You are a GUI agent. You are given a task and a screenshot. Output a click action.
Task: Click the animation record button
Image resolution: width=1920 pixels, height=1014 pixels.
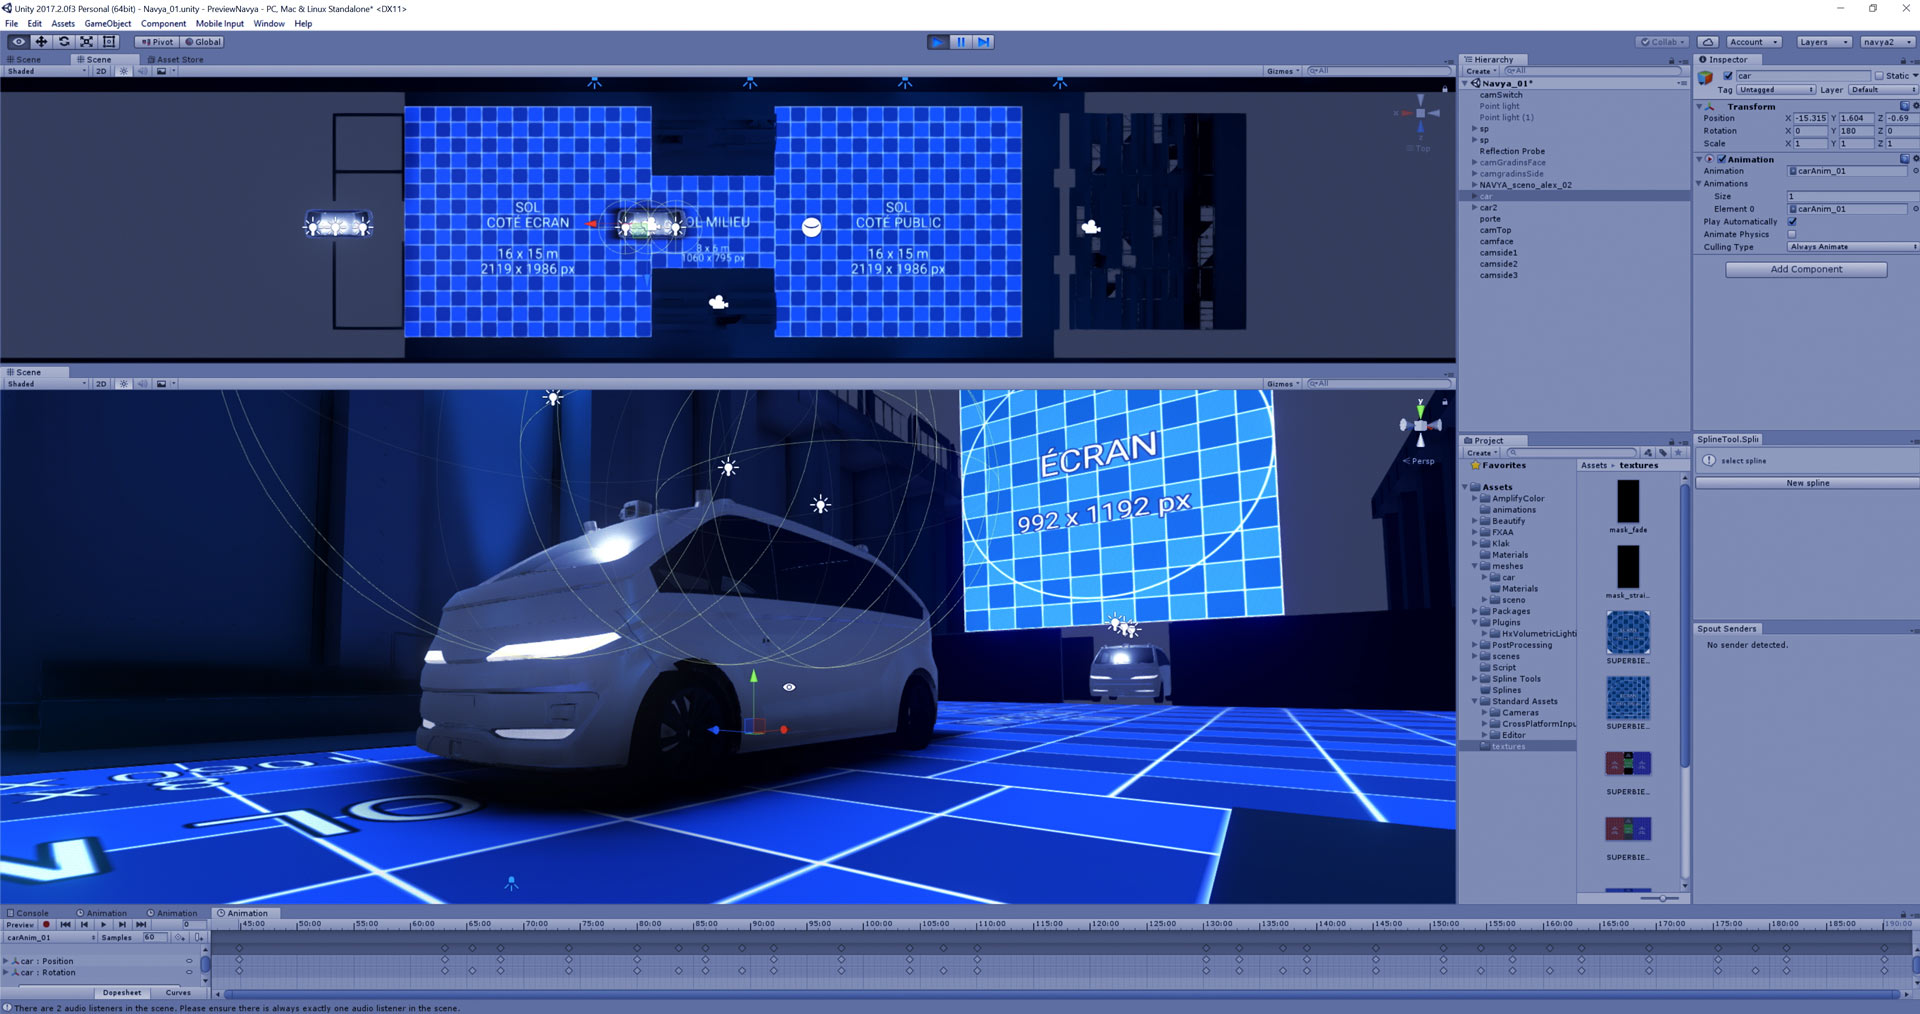coord(46,925)
